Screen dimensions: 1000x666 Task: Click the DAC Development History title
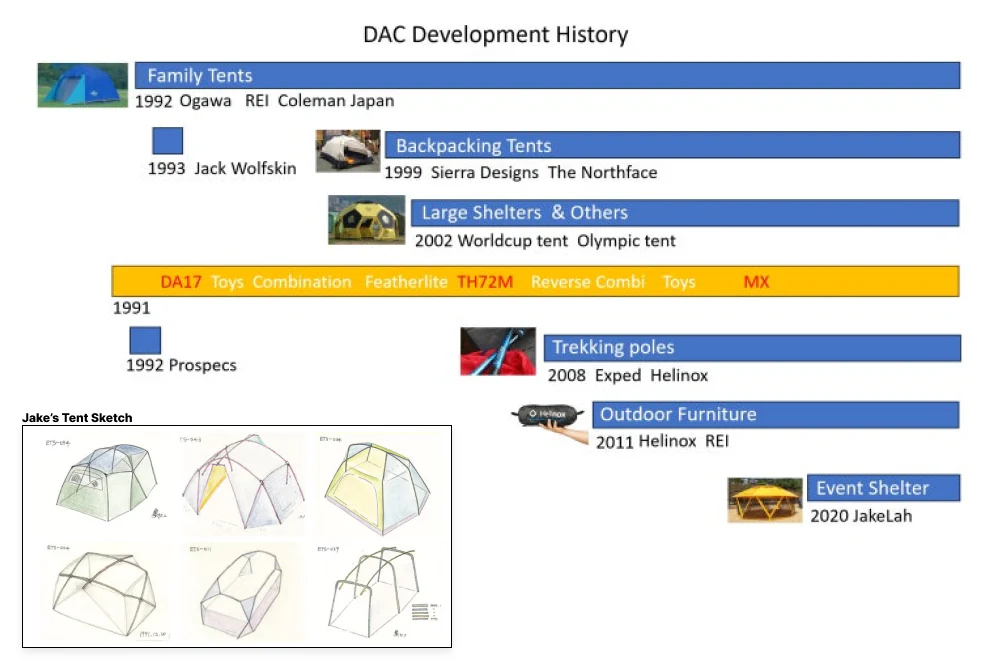pyautogui.click(x=496, y=34)
